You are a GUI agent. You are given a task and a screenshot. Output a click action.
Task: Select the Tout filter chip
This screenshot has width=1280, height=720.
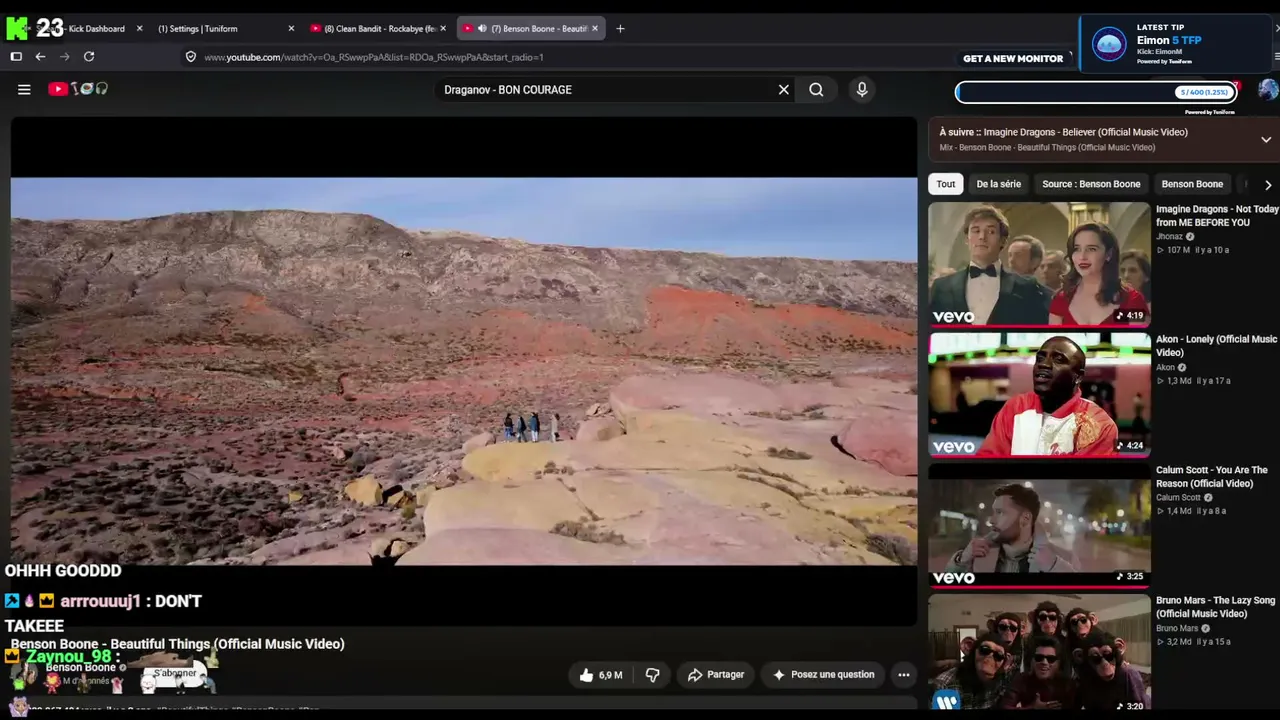(x=946, y=184)
